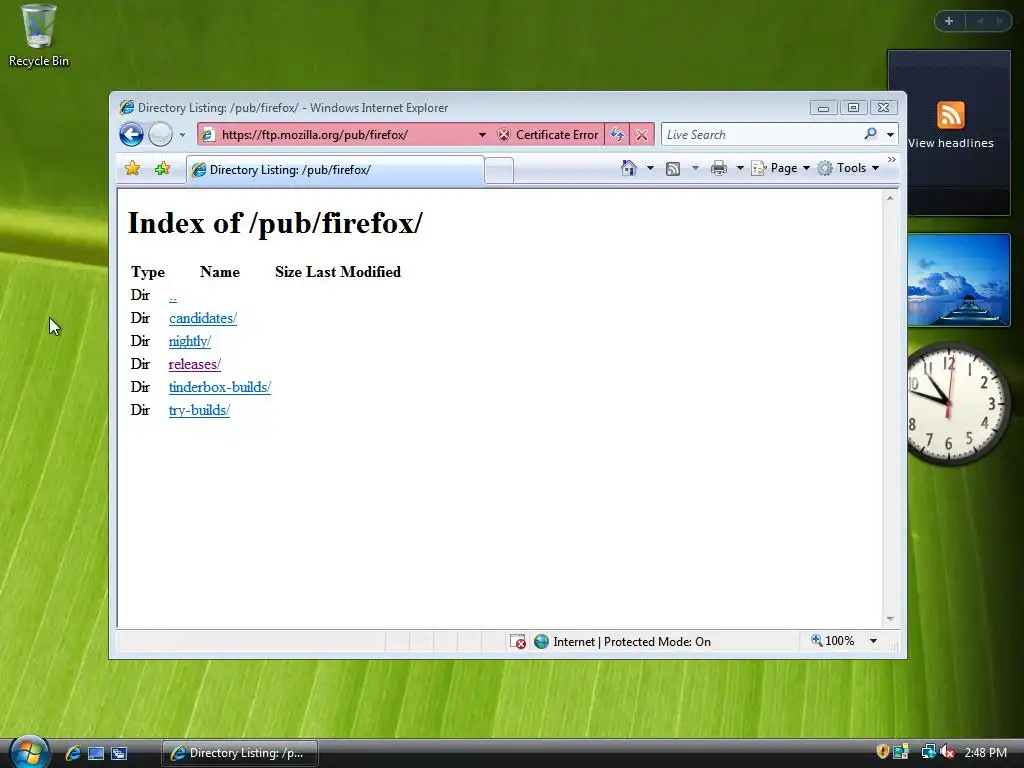Click the address bar URL field
Image resolution: width=1024 pixels, height=768 pixels.
(346, 135)
